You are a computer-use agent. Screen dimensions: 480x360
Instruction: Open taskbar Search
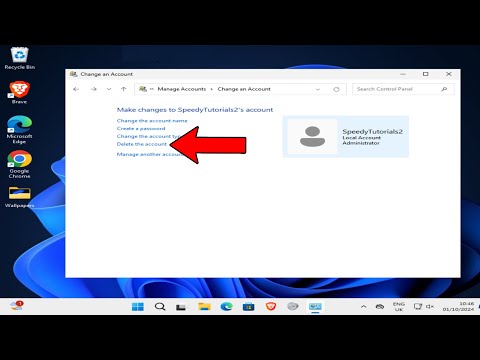click(x=160, y=306)
